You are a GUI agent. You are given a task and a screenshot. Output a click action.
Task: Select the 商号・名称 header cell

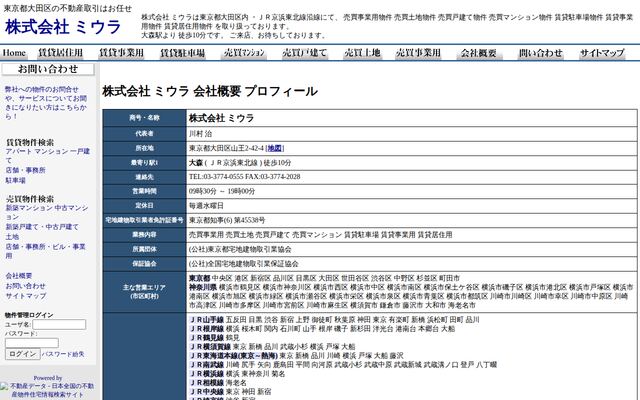click(144, 118)
